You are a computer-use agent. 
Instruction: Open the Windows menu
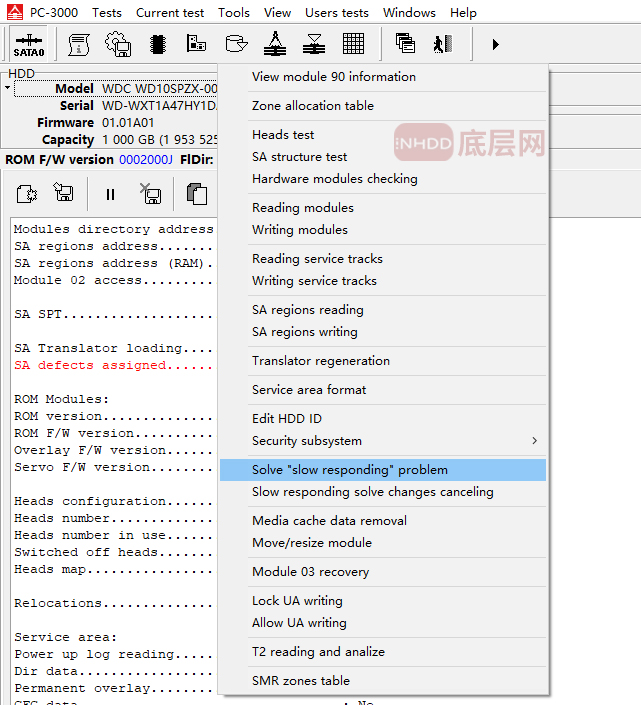coord(409,13)
